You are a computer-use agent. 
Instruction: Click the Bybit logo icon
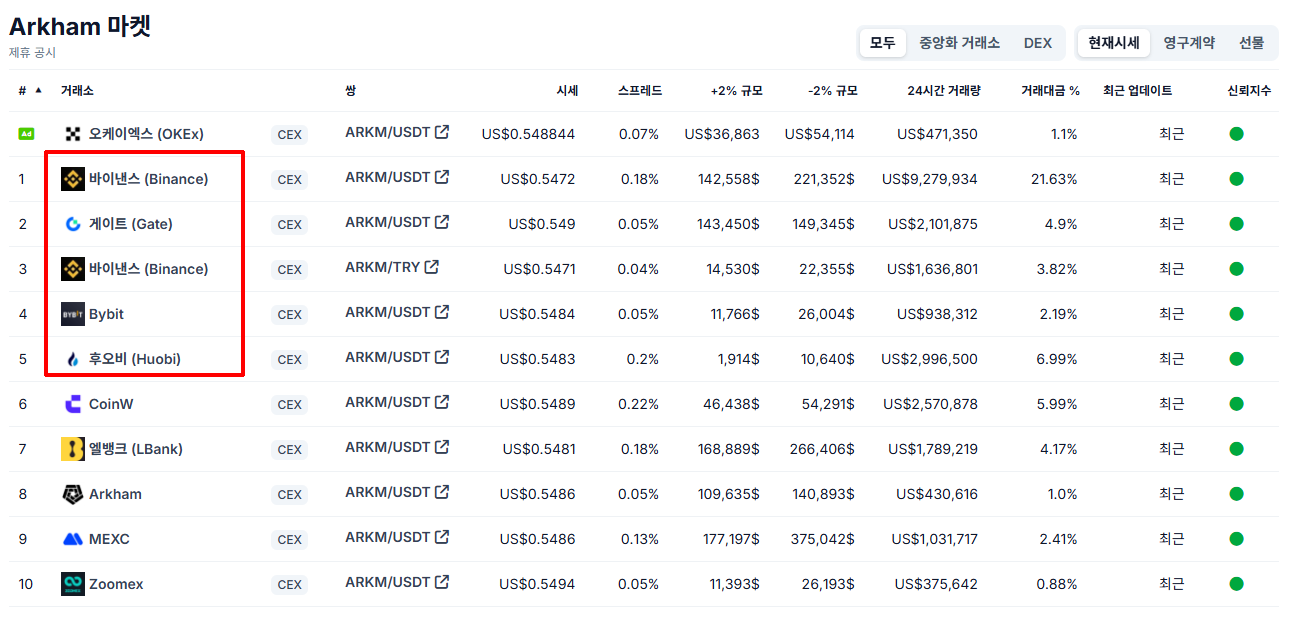coord(73,314)
